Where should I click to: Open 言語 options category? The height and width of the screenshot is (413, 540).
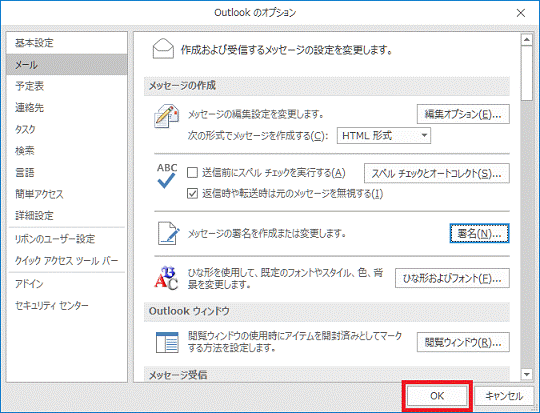(x=67, y=172)
